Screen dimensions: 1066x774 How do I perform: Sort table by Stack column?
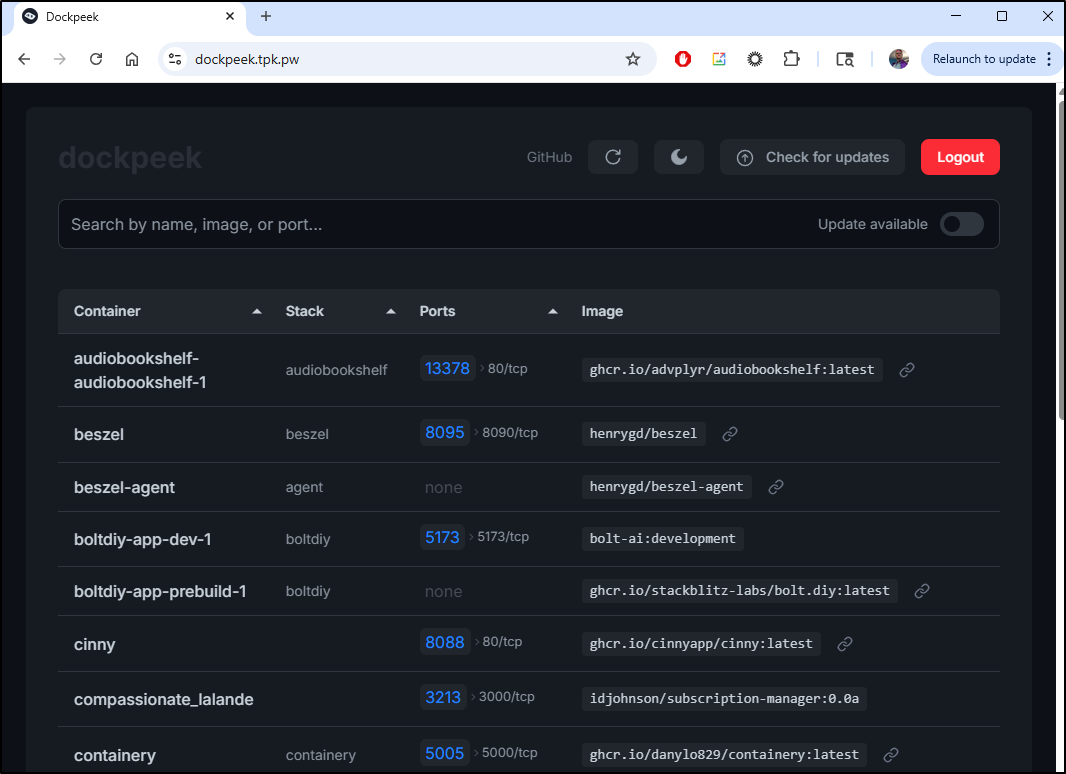coord(341,312)
